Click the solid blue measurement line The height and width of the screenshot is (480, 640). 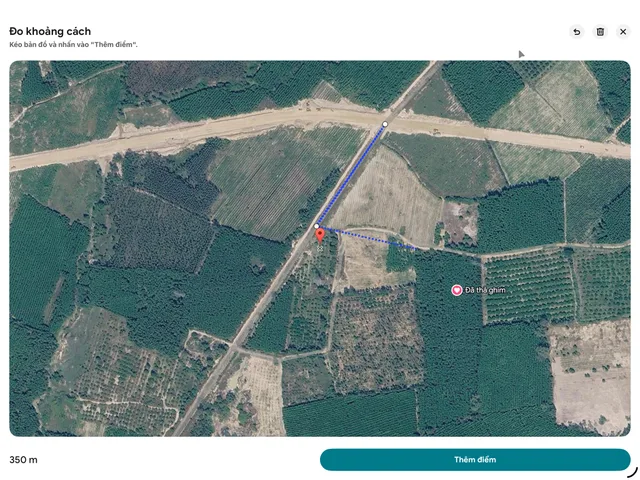pos(351,175)
